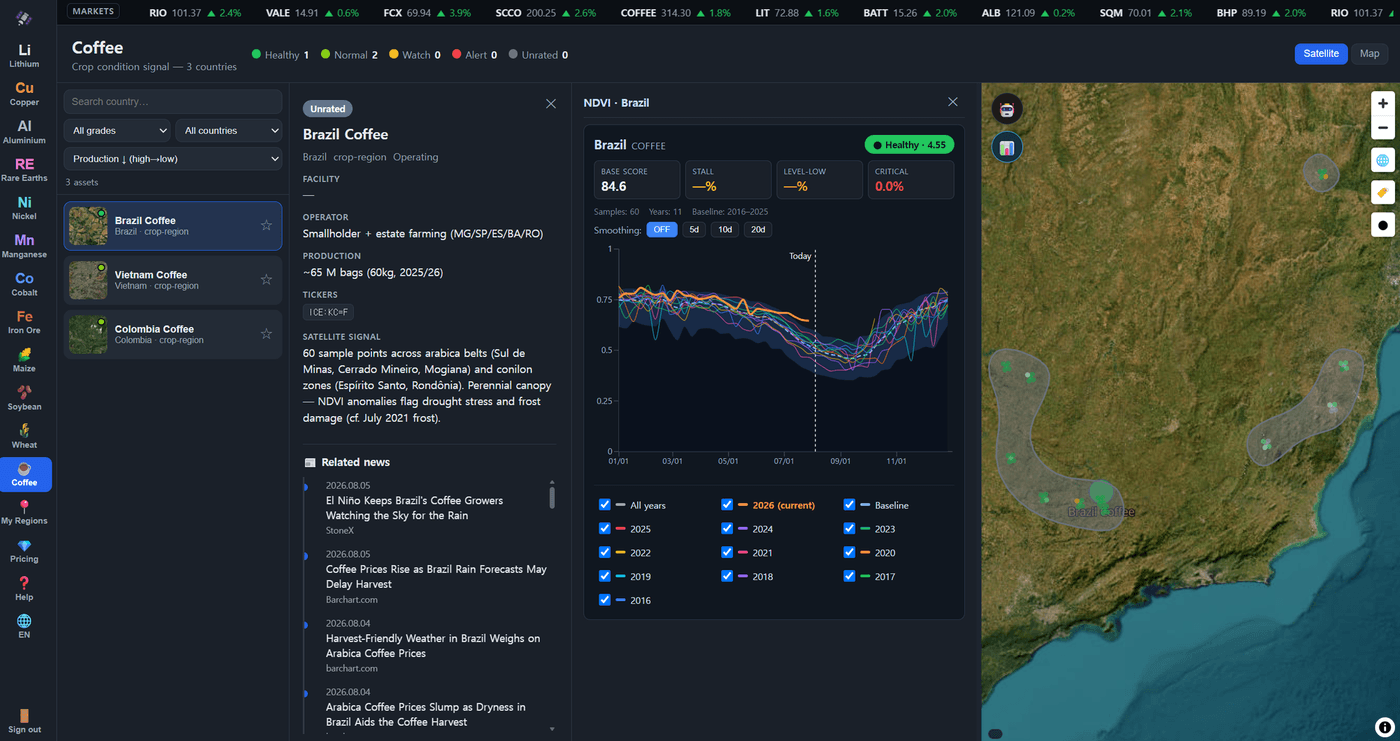Set smoothing to 10d
The image size is (1400, 741).
coord(725,230)
